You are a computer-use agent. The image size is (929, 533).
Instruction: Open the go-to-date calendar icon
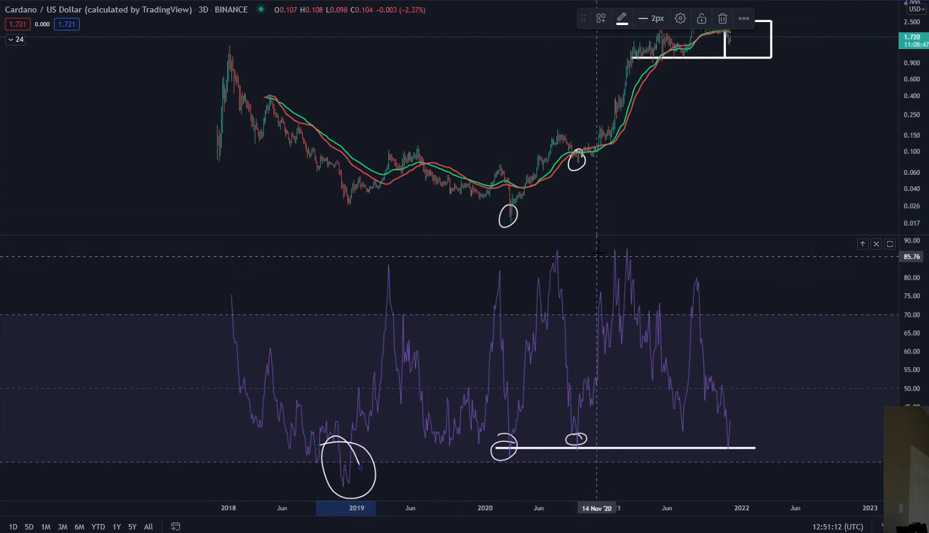175,526
